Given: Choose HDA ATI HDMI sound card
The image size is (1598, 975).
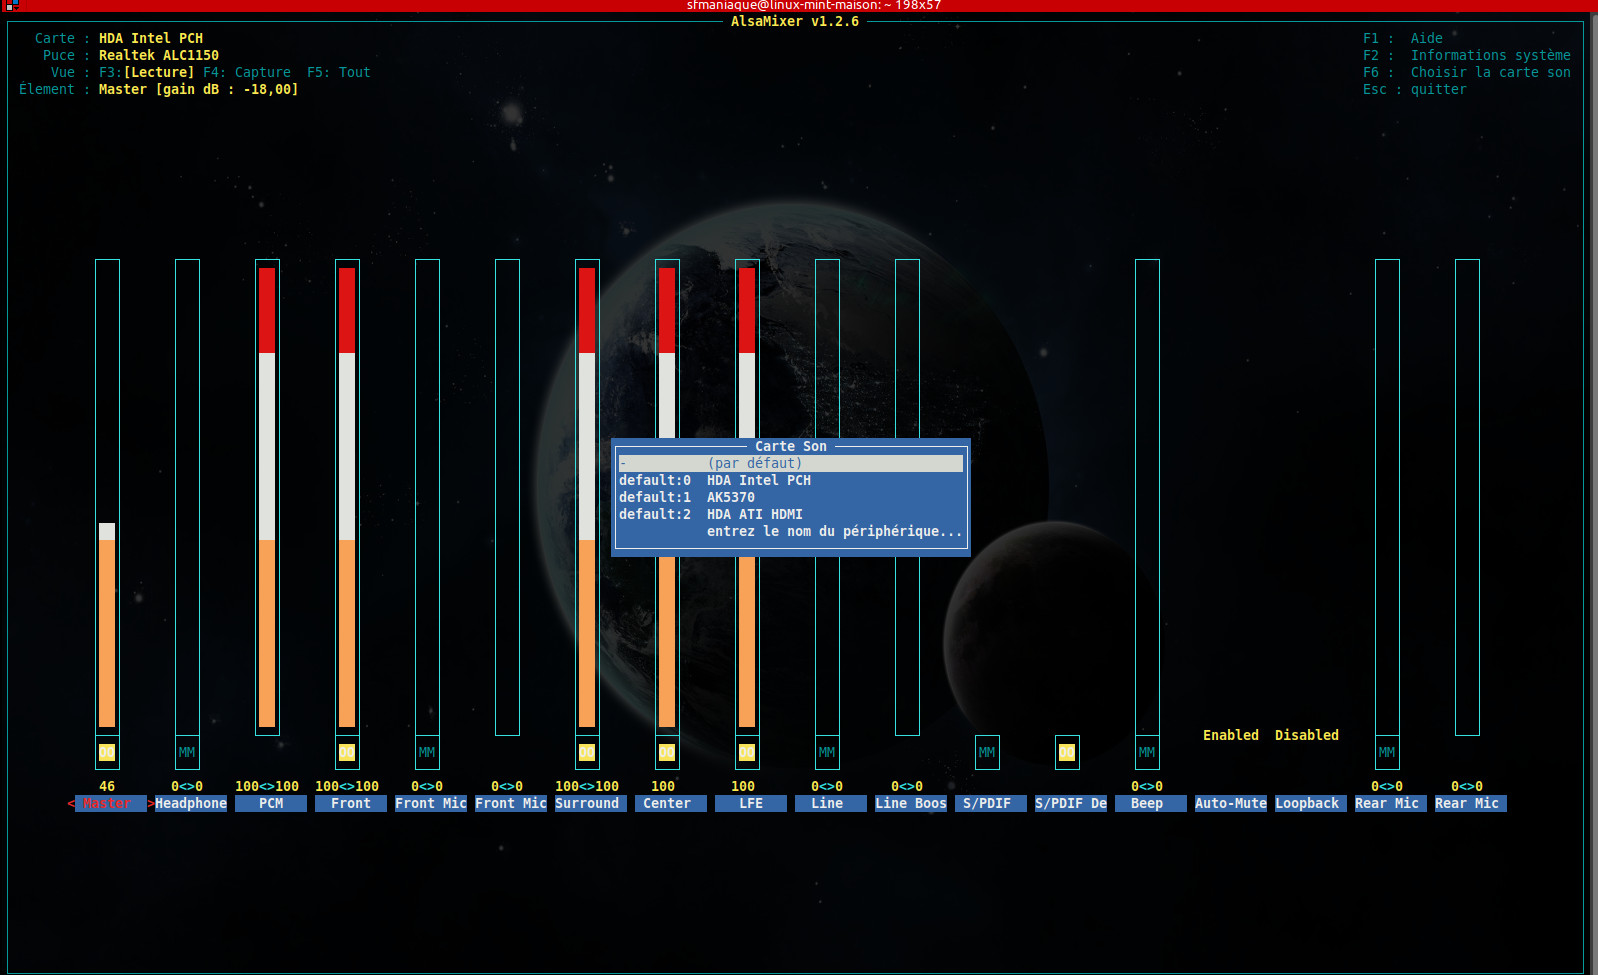Looking at the screenshot, I should [754, 515].
